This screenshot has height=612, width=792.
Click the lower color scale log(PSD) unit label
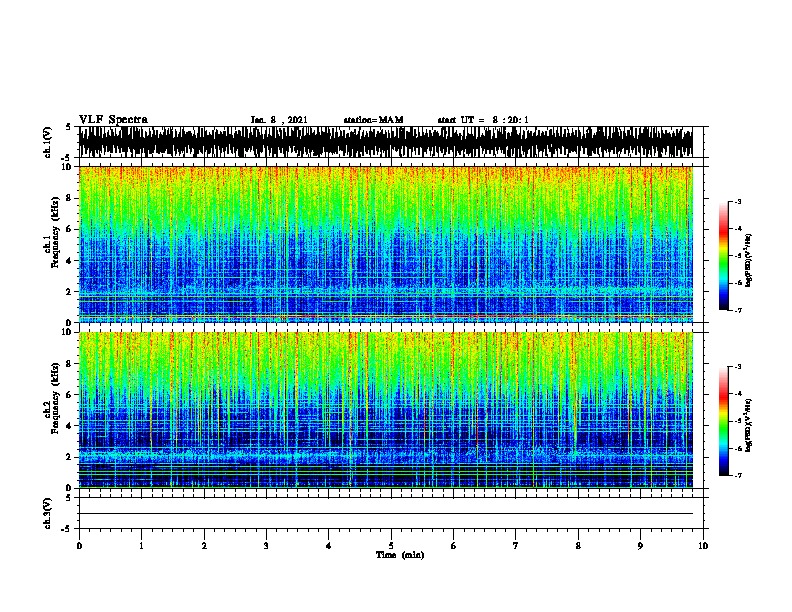click(x=749, y=426)
